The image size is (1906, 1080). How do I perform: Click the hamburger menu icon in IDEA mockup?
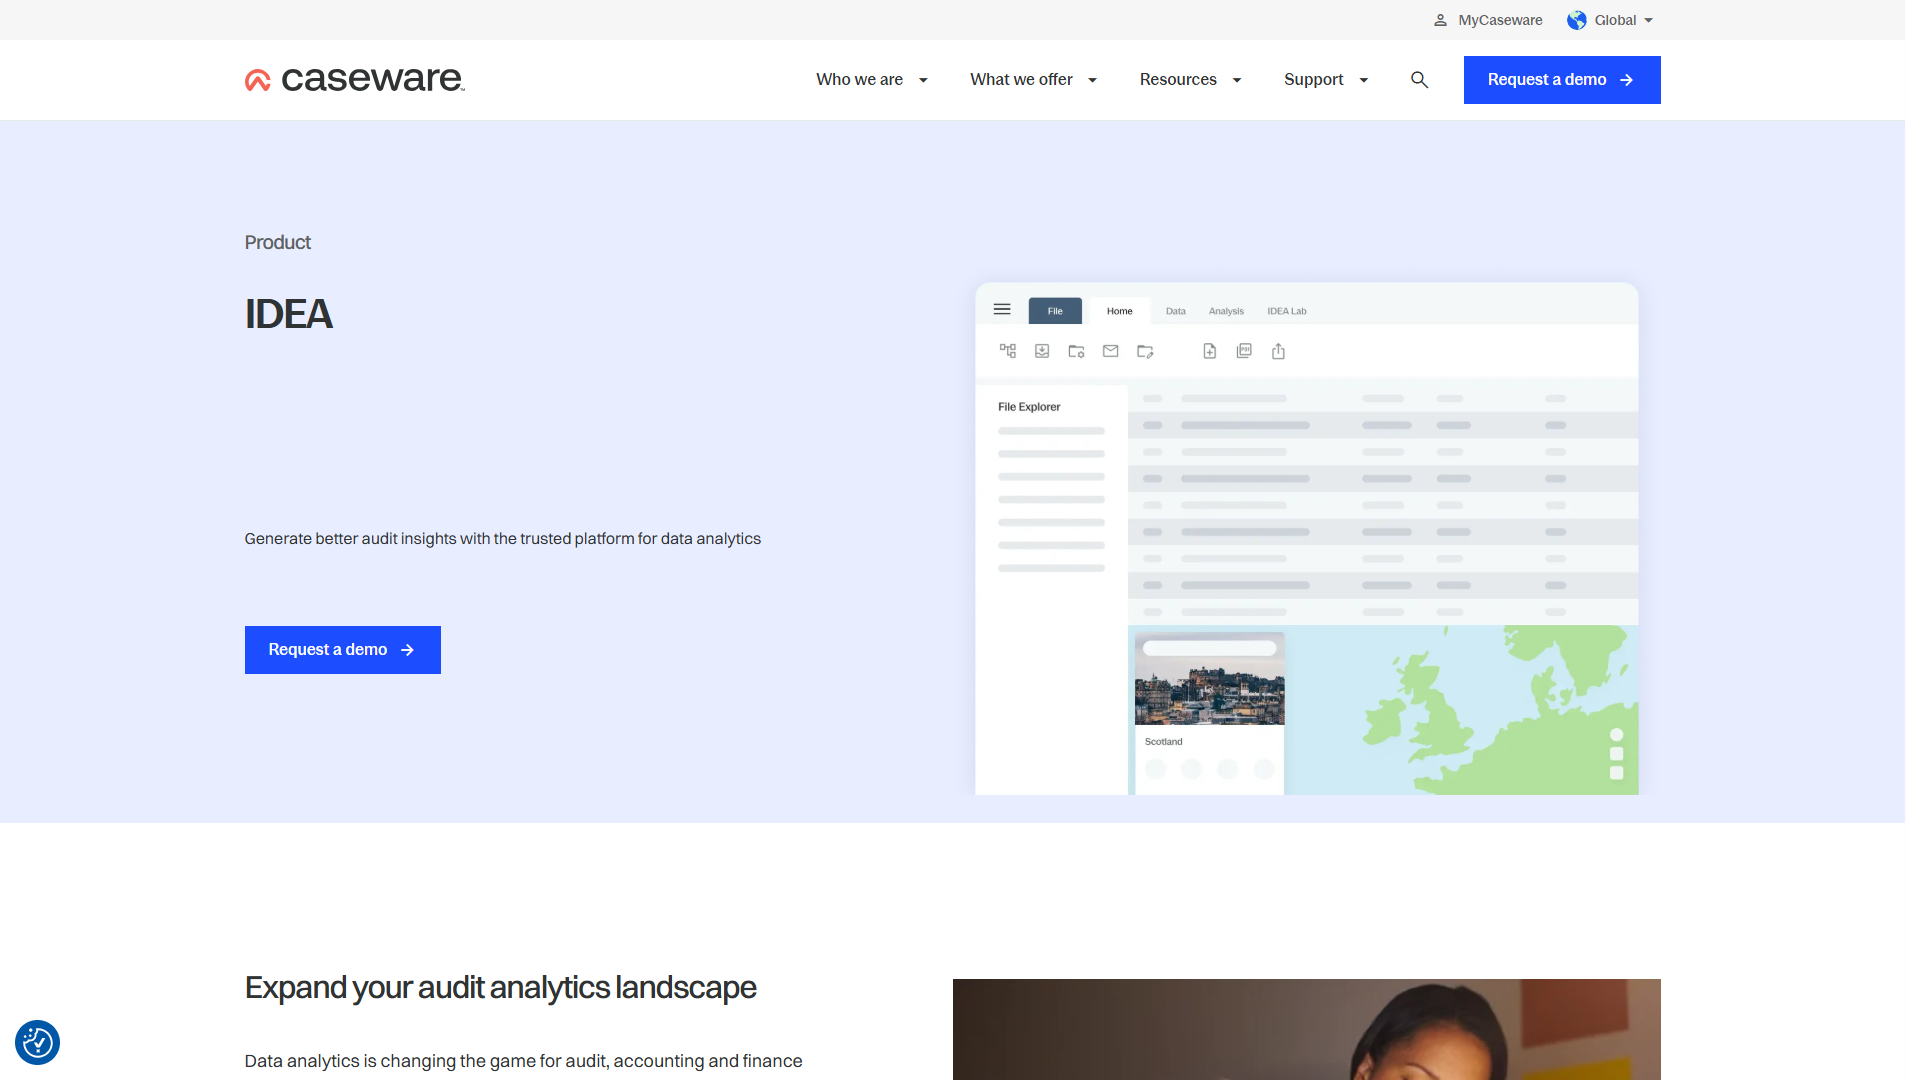(1002, 310)
